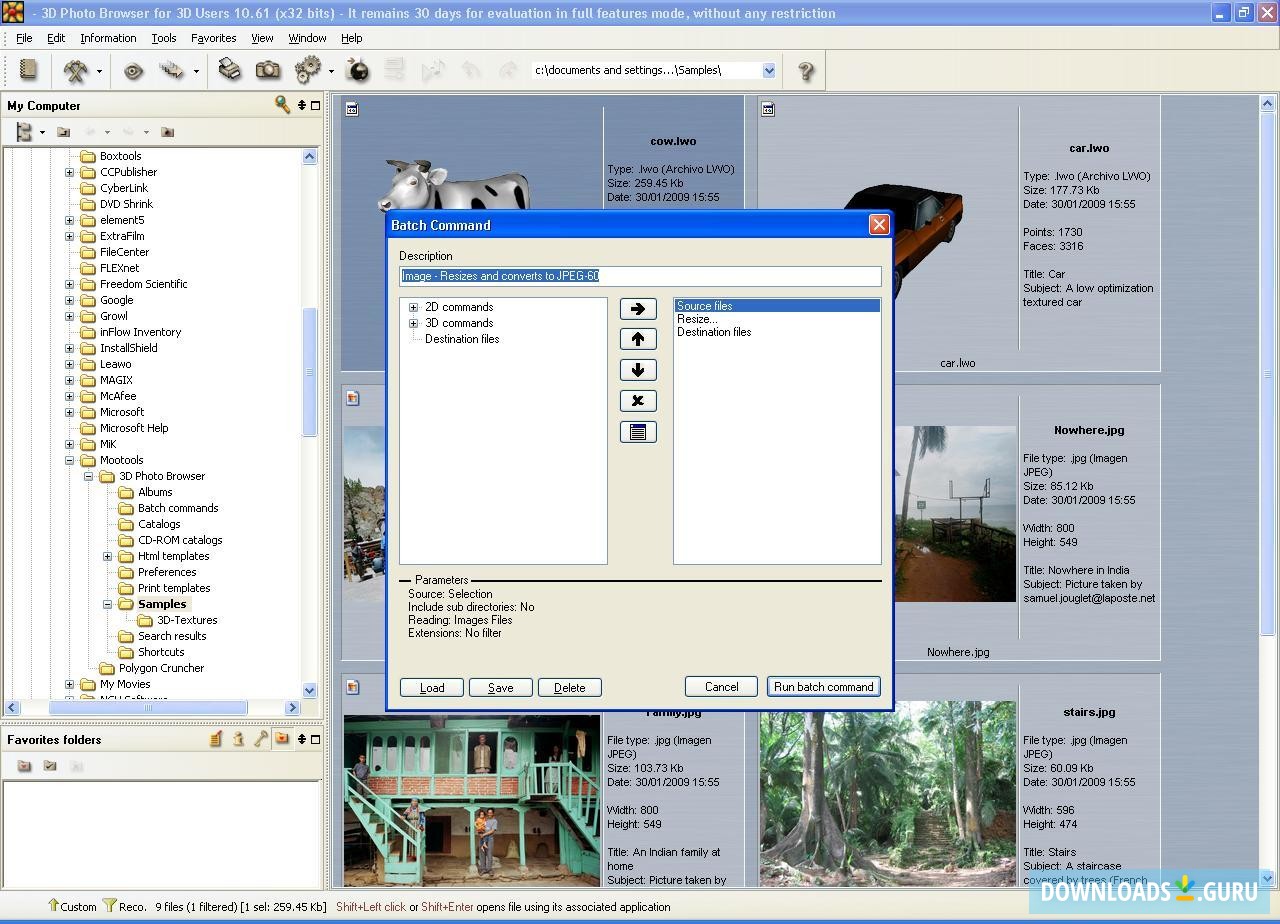Open the Samples path dropdown in the address bar
The height and width of the screenshot is (924, 1280).
coord(768,70)
